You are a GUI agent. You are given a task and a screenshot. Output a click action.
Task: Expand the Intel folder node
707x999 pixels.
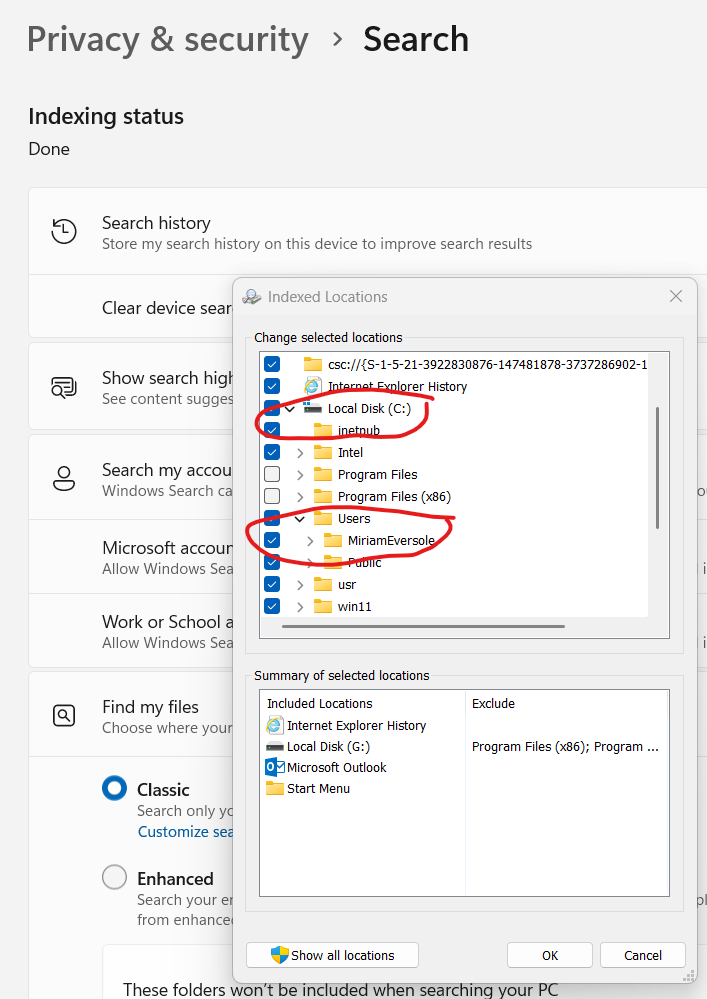(x=300, y=452)
